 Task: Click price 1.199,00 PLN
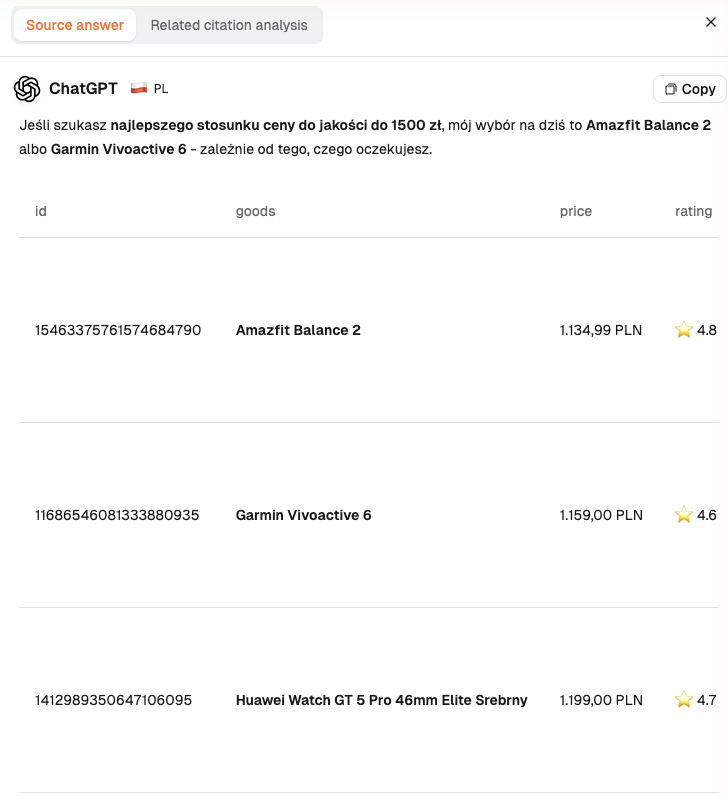tap(601, 700)
